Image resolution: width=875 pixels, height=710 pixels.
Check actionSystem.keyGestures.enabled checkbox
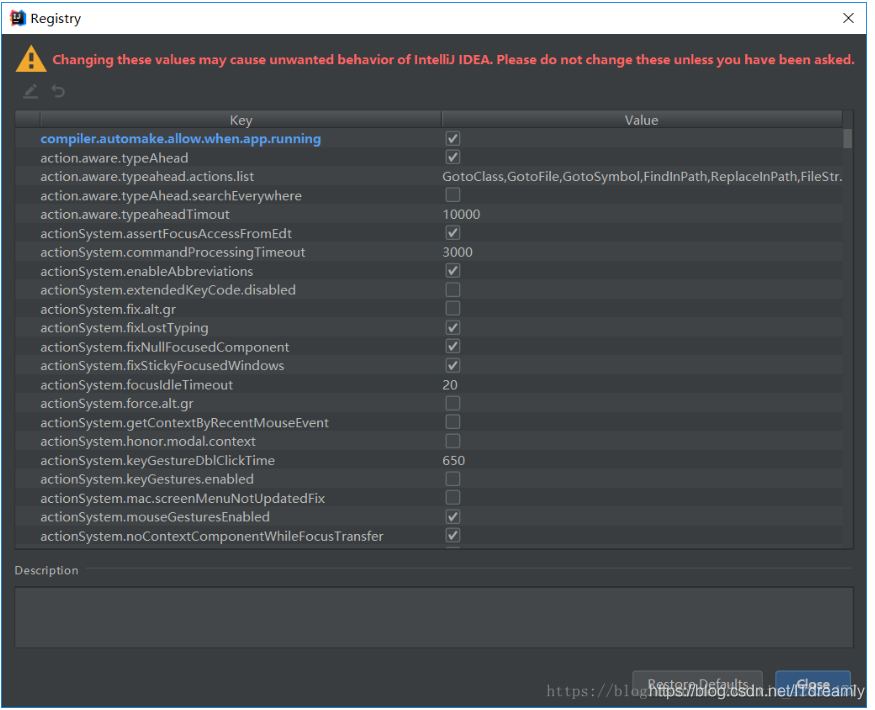(x=453, y=479)
